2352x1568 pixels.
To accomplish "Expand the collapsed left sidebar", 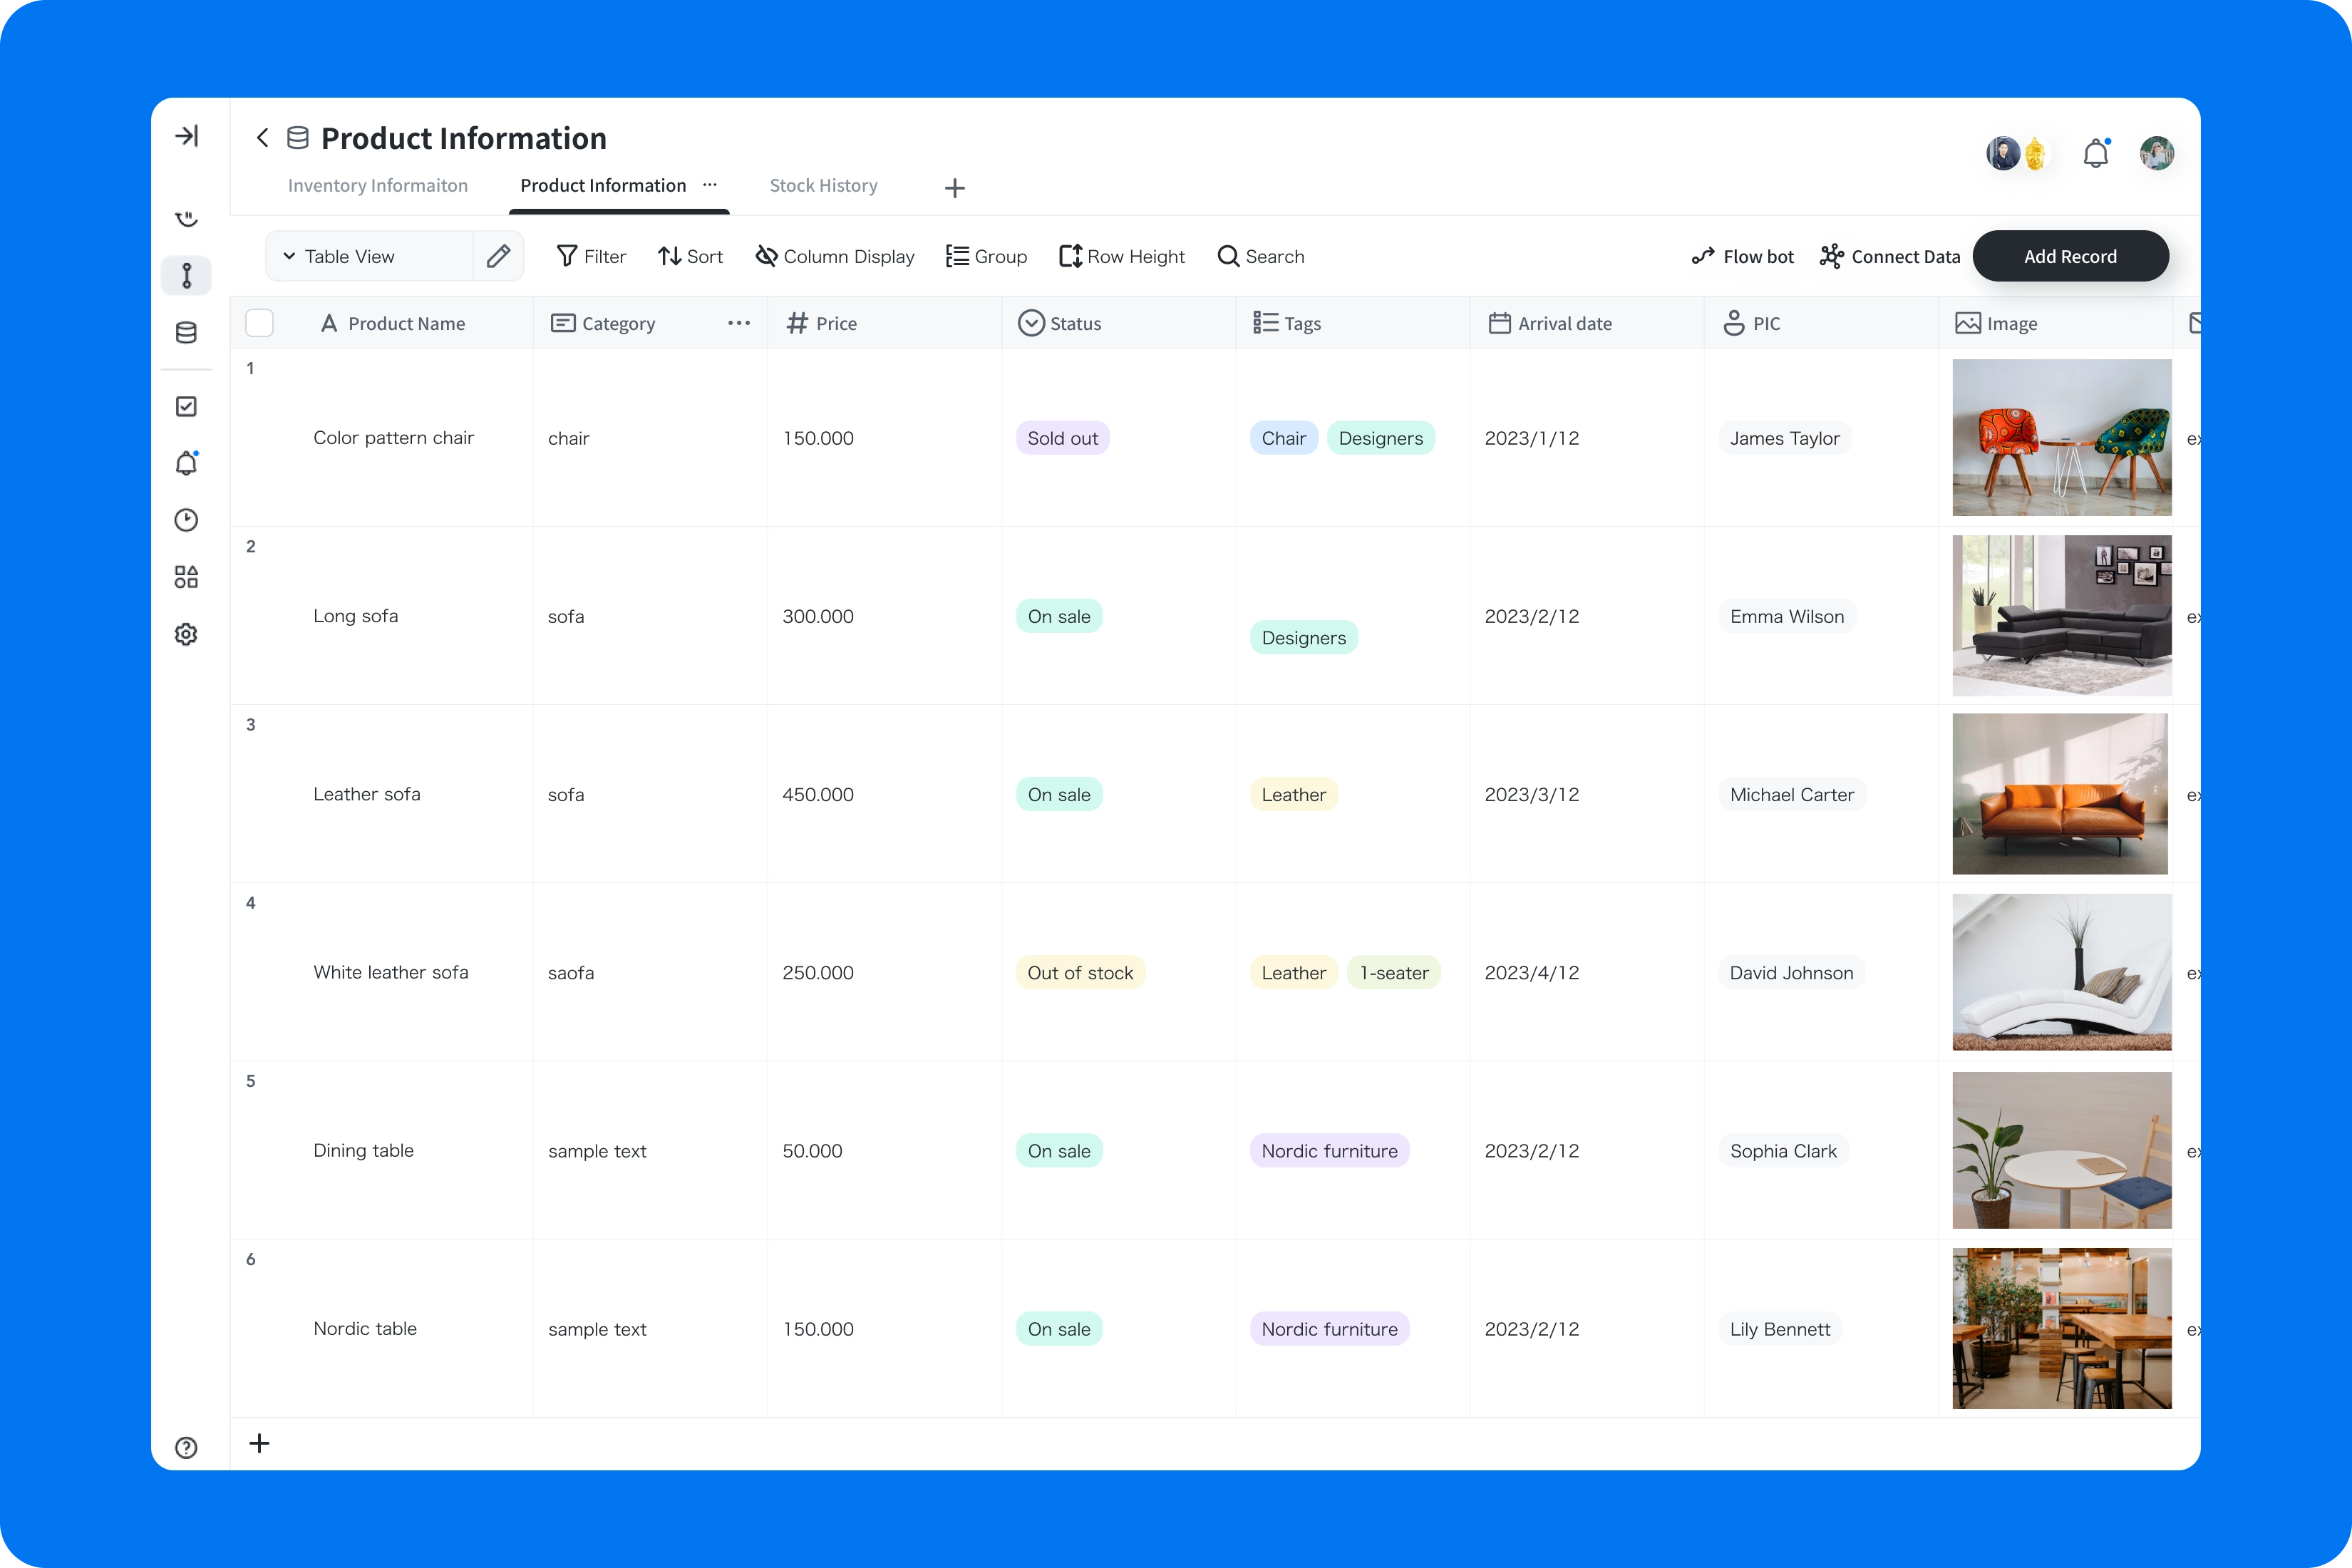I will 186,136.
